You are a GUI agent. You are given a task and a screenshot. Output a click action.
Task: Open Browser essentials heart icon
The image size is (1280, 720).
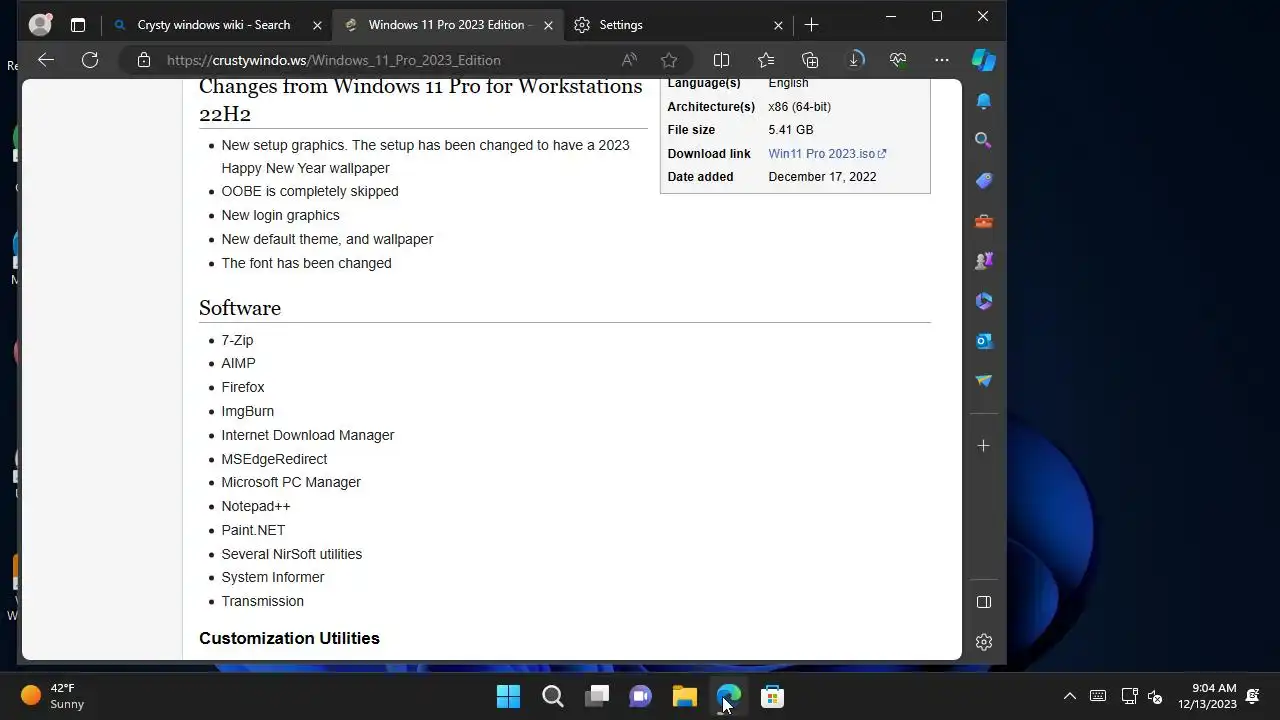click(x=898, y=60)
